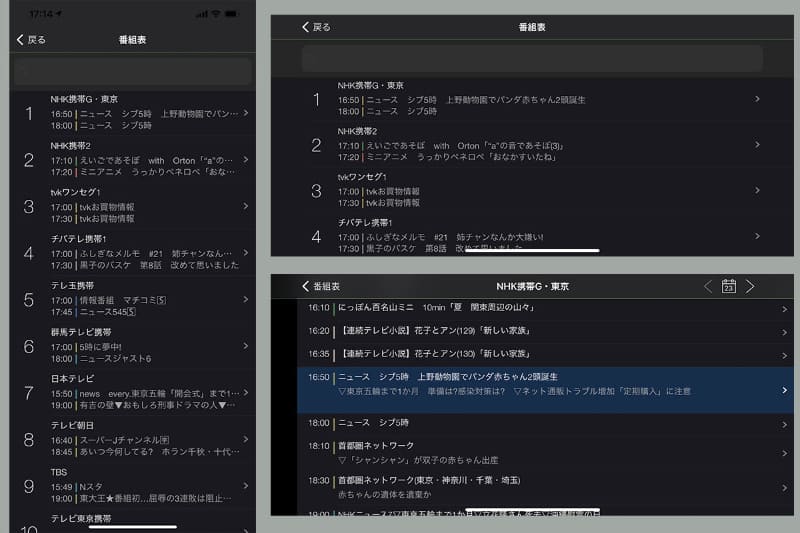This screenshot has width=800, height=533.
Task: Tap search field in top-right panel
Action: tap(532, 59)
